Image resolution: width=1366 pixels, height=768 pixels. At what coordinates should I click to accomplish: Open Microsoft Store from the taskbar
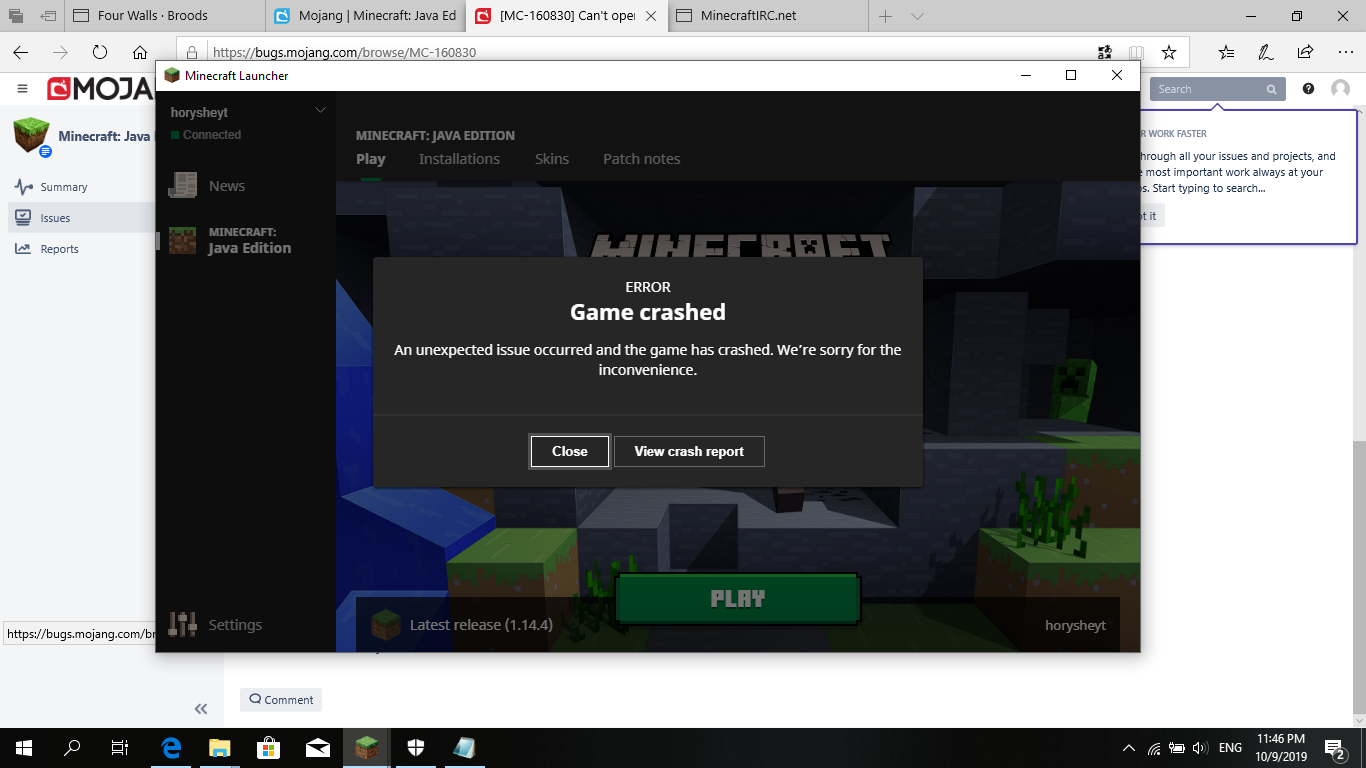(x=269, y=748)
